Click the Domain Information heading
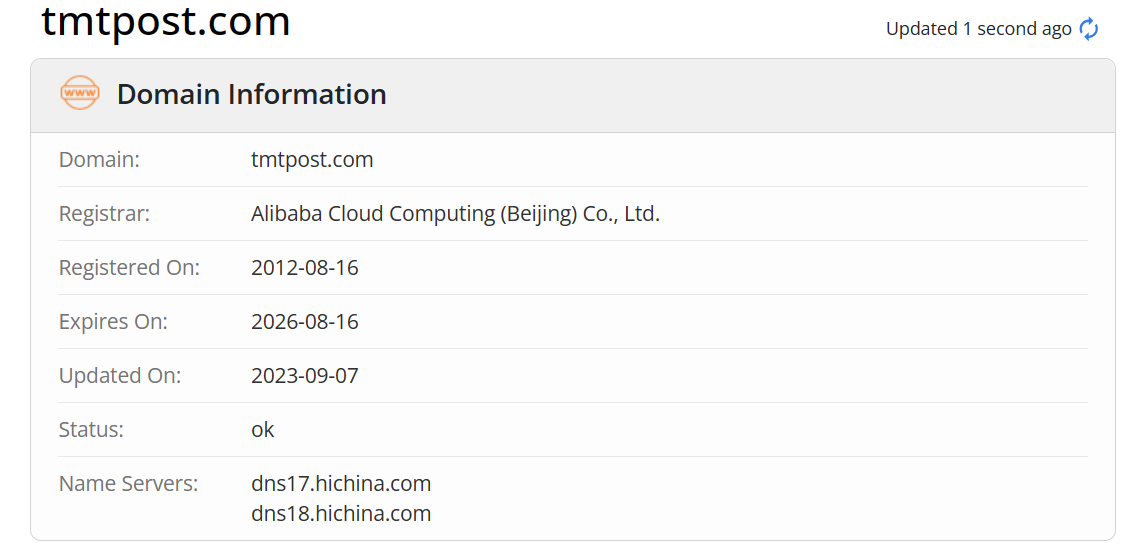This screenshot has width=1133, height=556. pyautogui.click(x=251, y=94)
